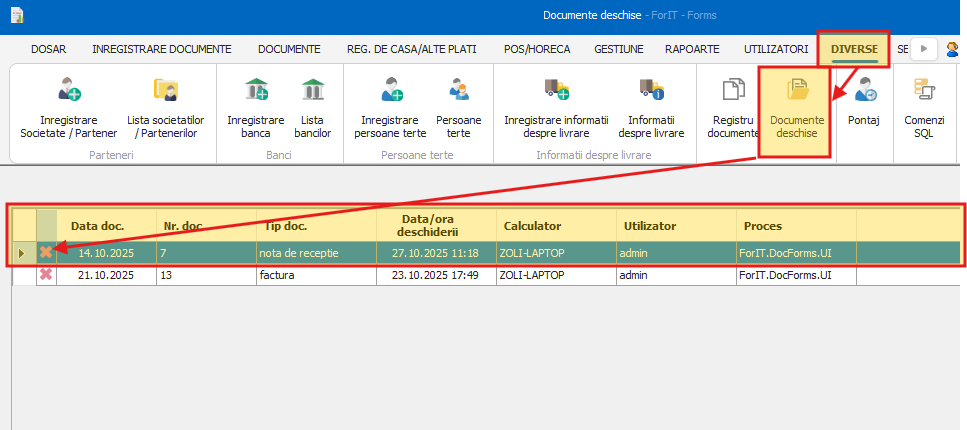Close the factura document row
The width and height of the screenshot is (967, 430).
[x=46, y=274]
